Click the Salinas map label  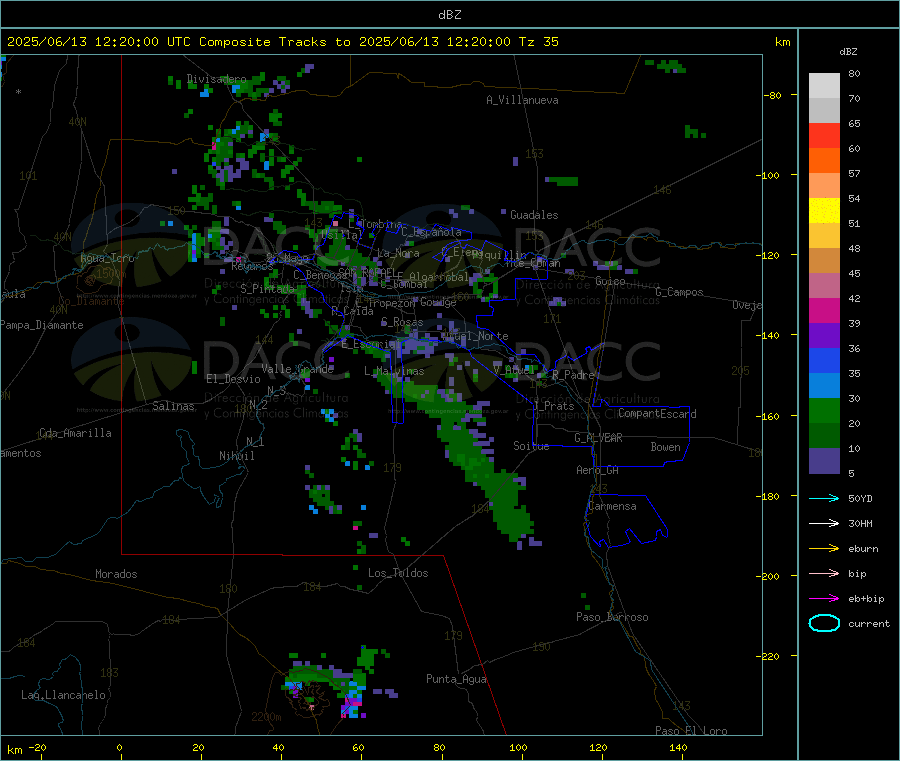[173, 406]
